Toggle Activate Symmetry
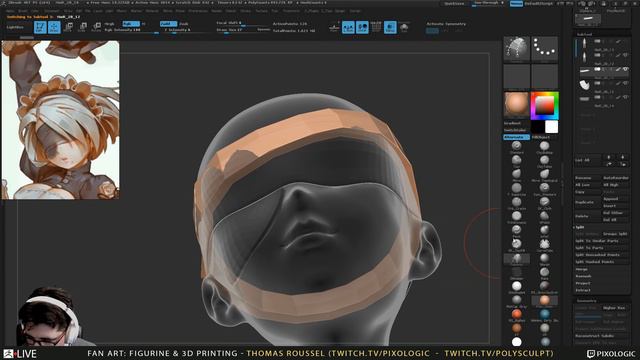 click(x=446, y=24)
